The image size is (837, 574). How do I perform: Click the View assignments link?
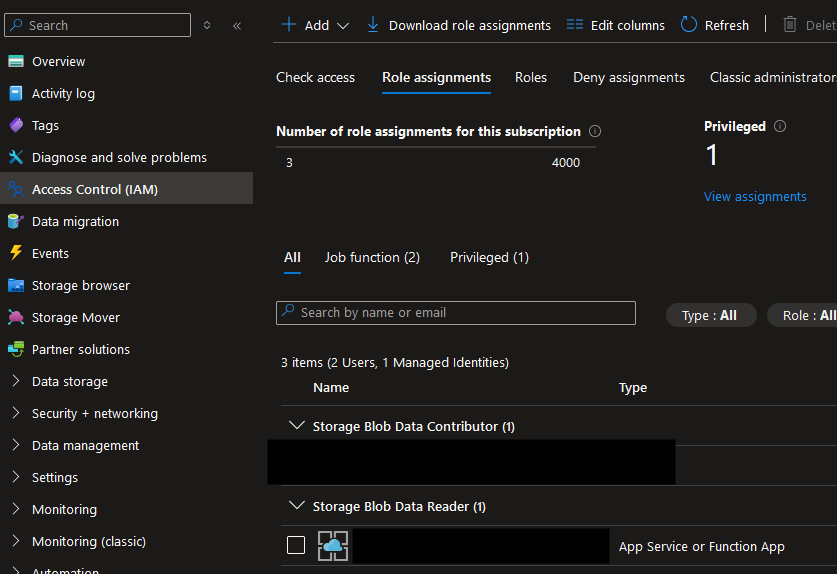click(x=755, y=197)
